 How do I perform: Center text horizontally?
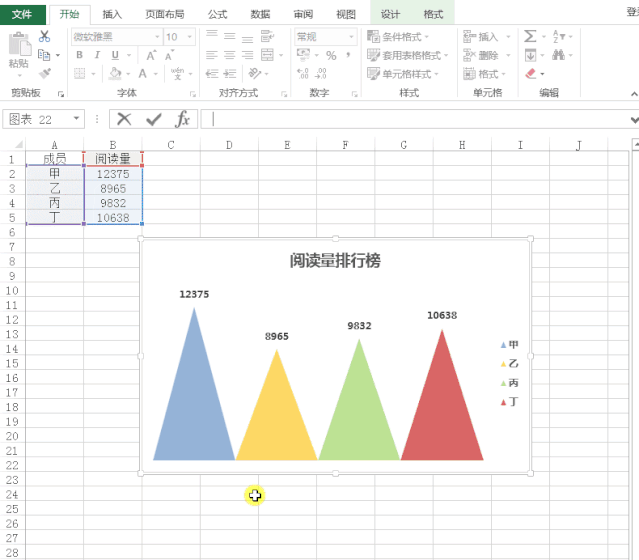coord(229,55)
